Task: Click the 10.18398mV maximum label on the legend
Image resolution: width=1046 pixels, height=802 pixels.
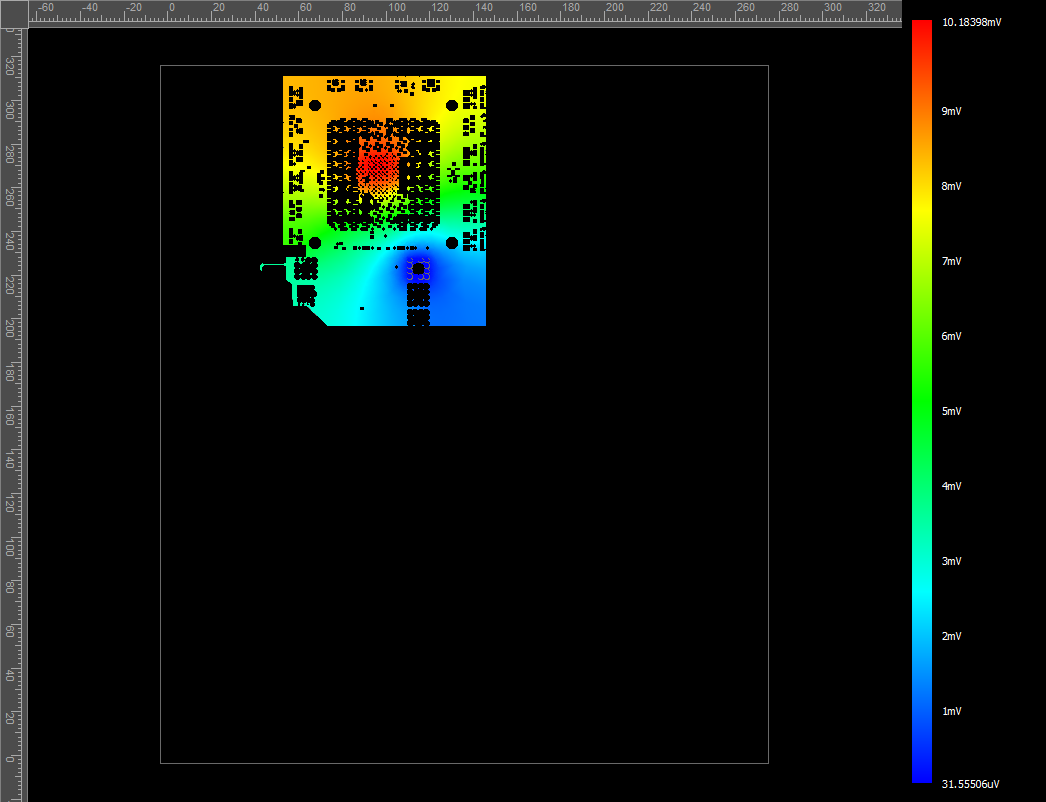Action: 971,23
